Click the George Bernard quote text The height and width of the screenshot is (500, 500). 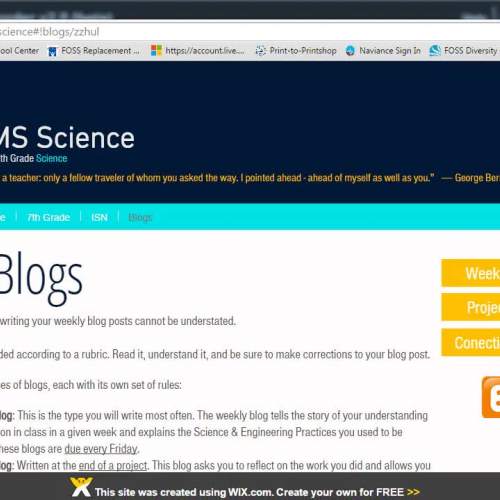coord(250,178)
